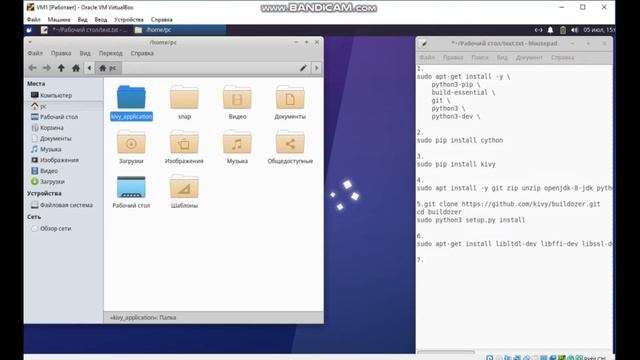Select the Рабочий стол folder icon
The height and width of the screenshot is (360, 640).
pos(131,187)
